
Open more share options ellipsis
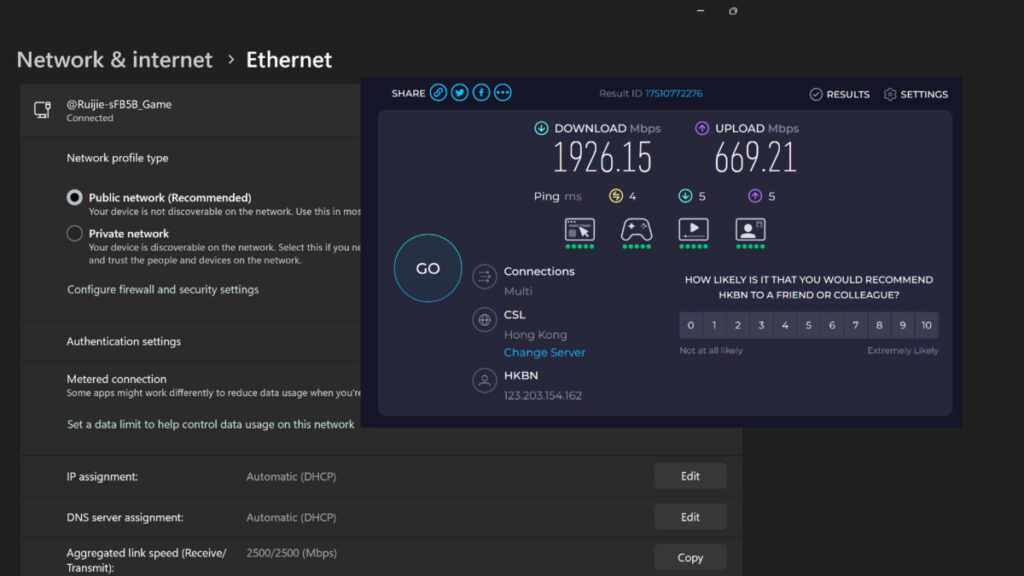tap(503, 93)
